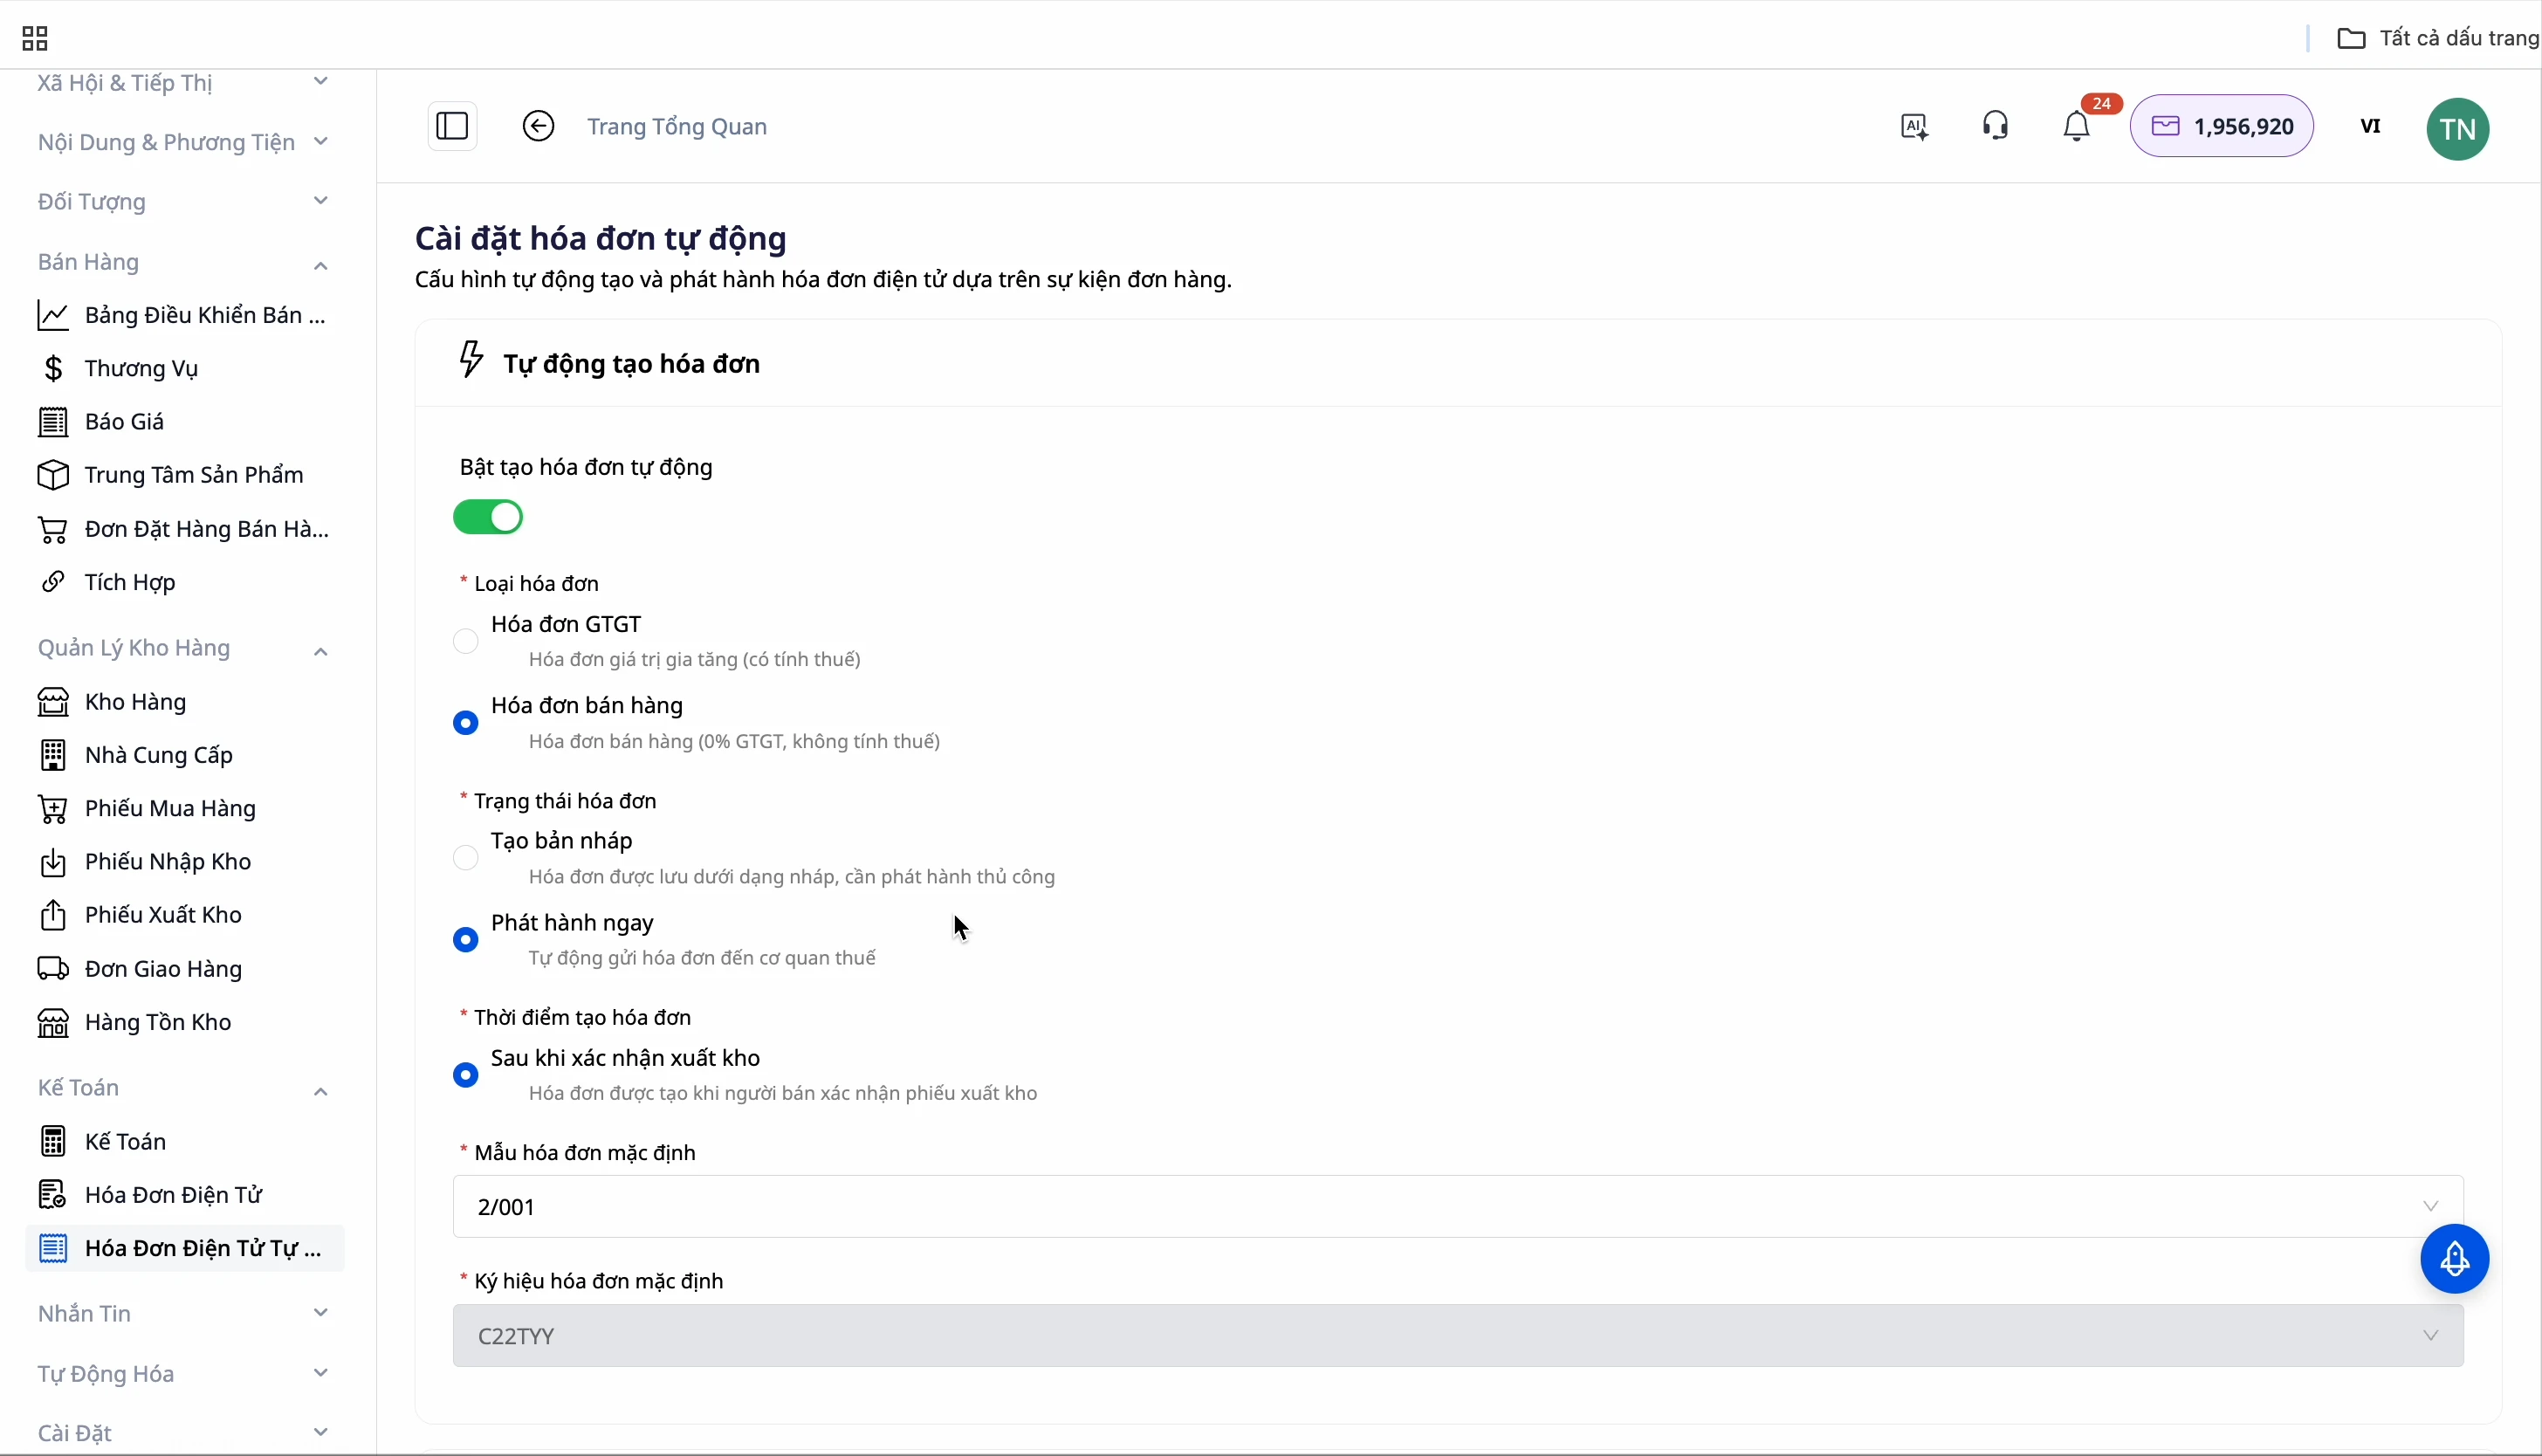Click the headset support icon

[1996, 126]
